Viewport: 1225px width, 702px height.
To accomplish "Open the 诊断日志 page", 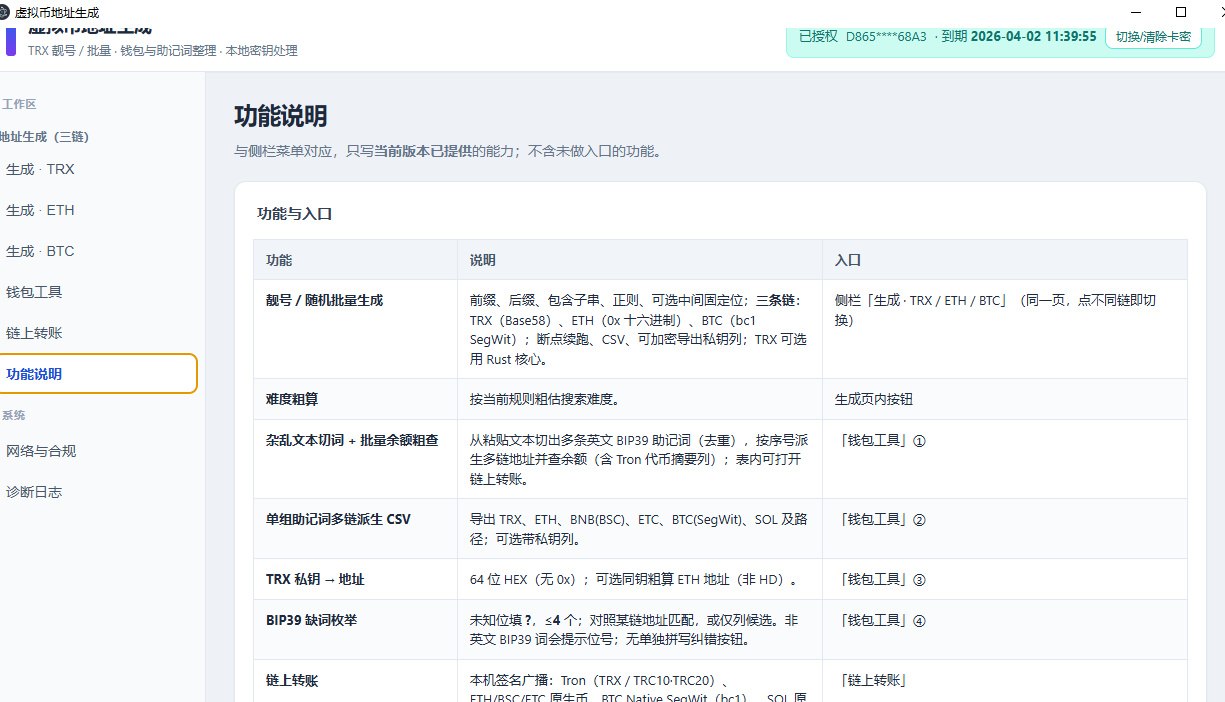I will pyautogui.click(x=34, y=492).
